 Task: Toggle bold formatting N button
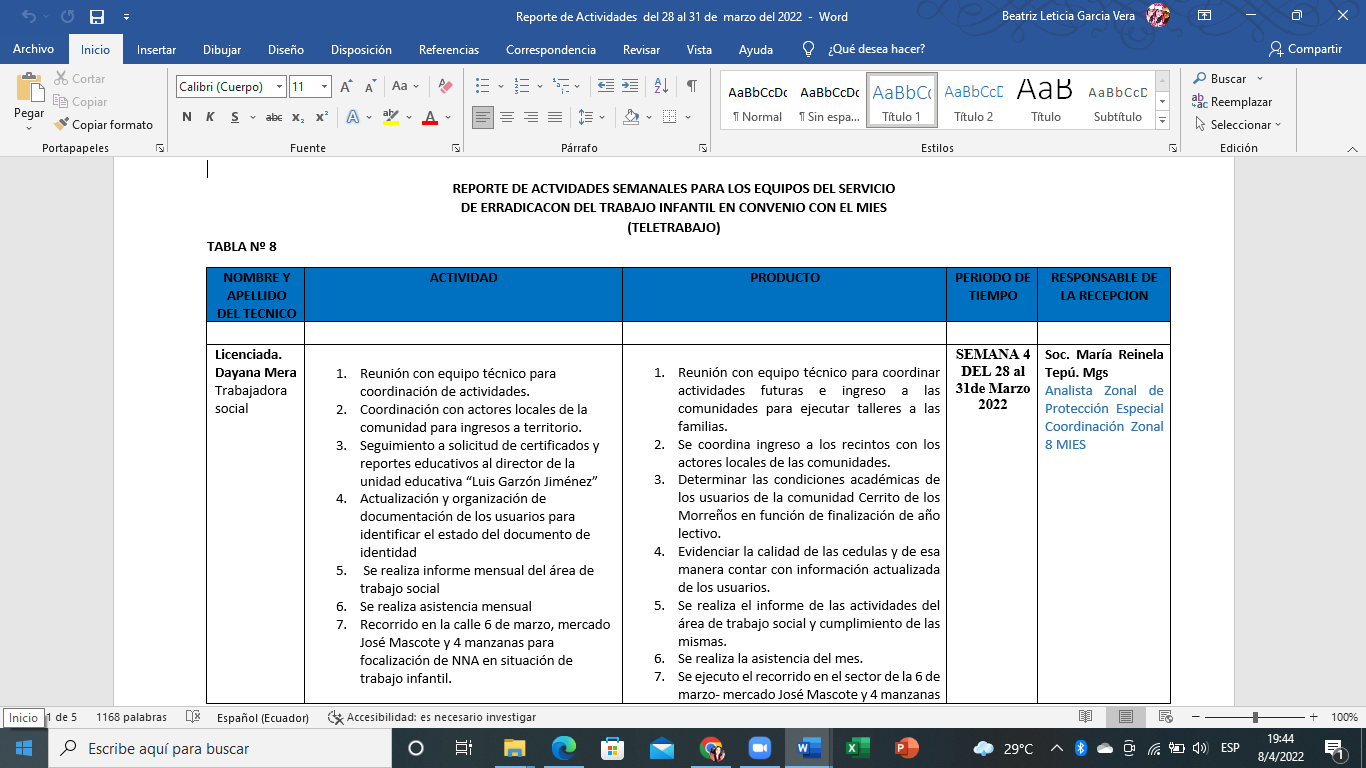[x=187, y=117]
